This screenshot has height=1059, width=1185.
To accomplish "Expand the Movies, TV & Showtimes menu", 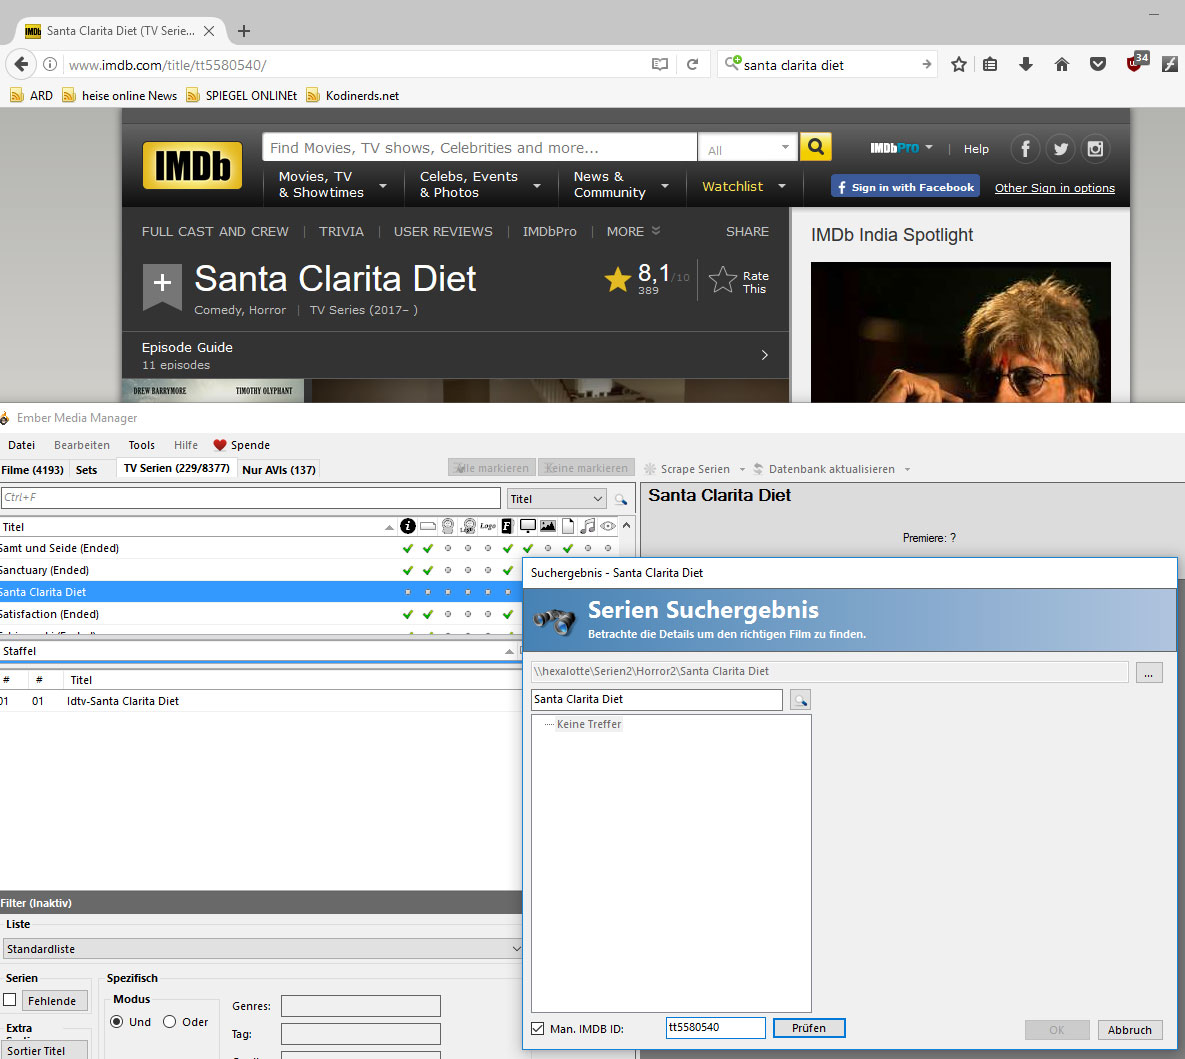I will click(333, 185).
